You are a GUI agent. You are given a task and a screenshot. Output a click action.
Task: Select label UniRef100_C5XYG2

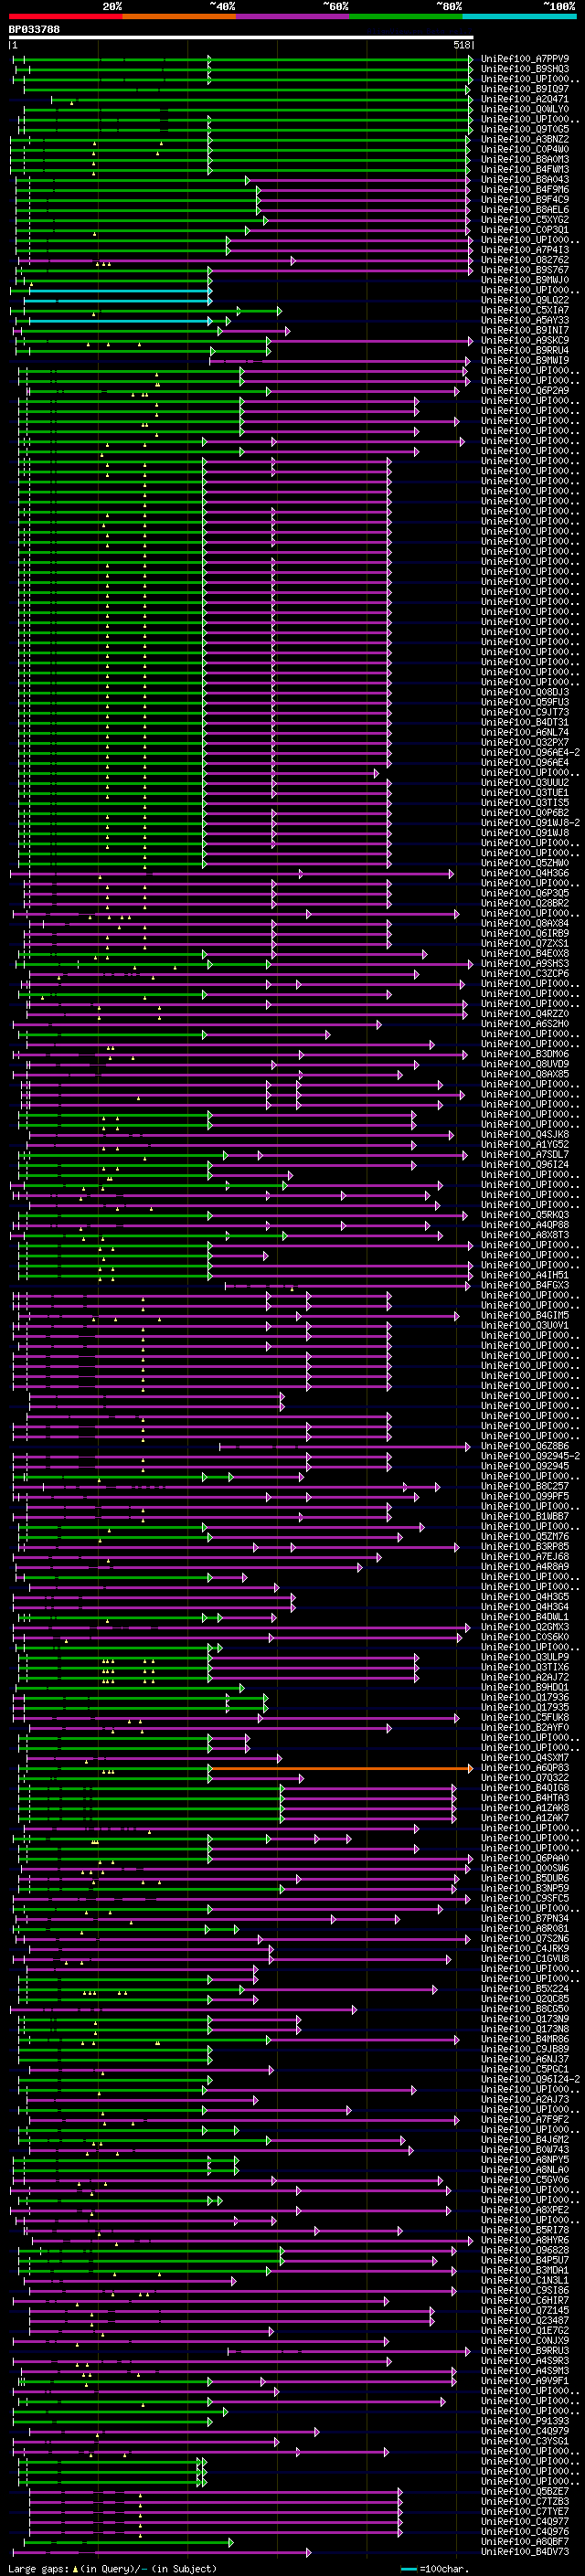tap(525, 220)
